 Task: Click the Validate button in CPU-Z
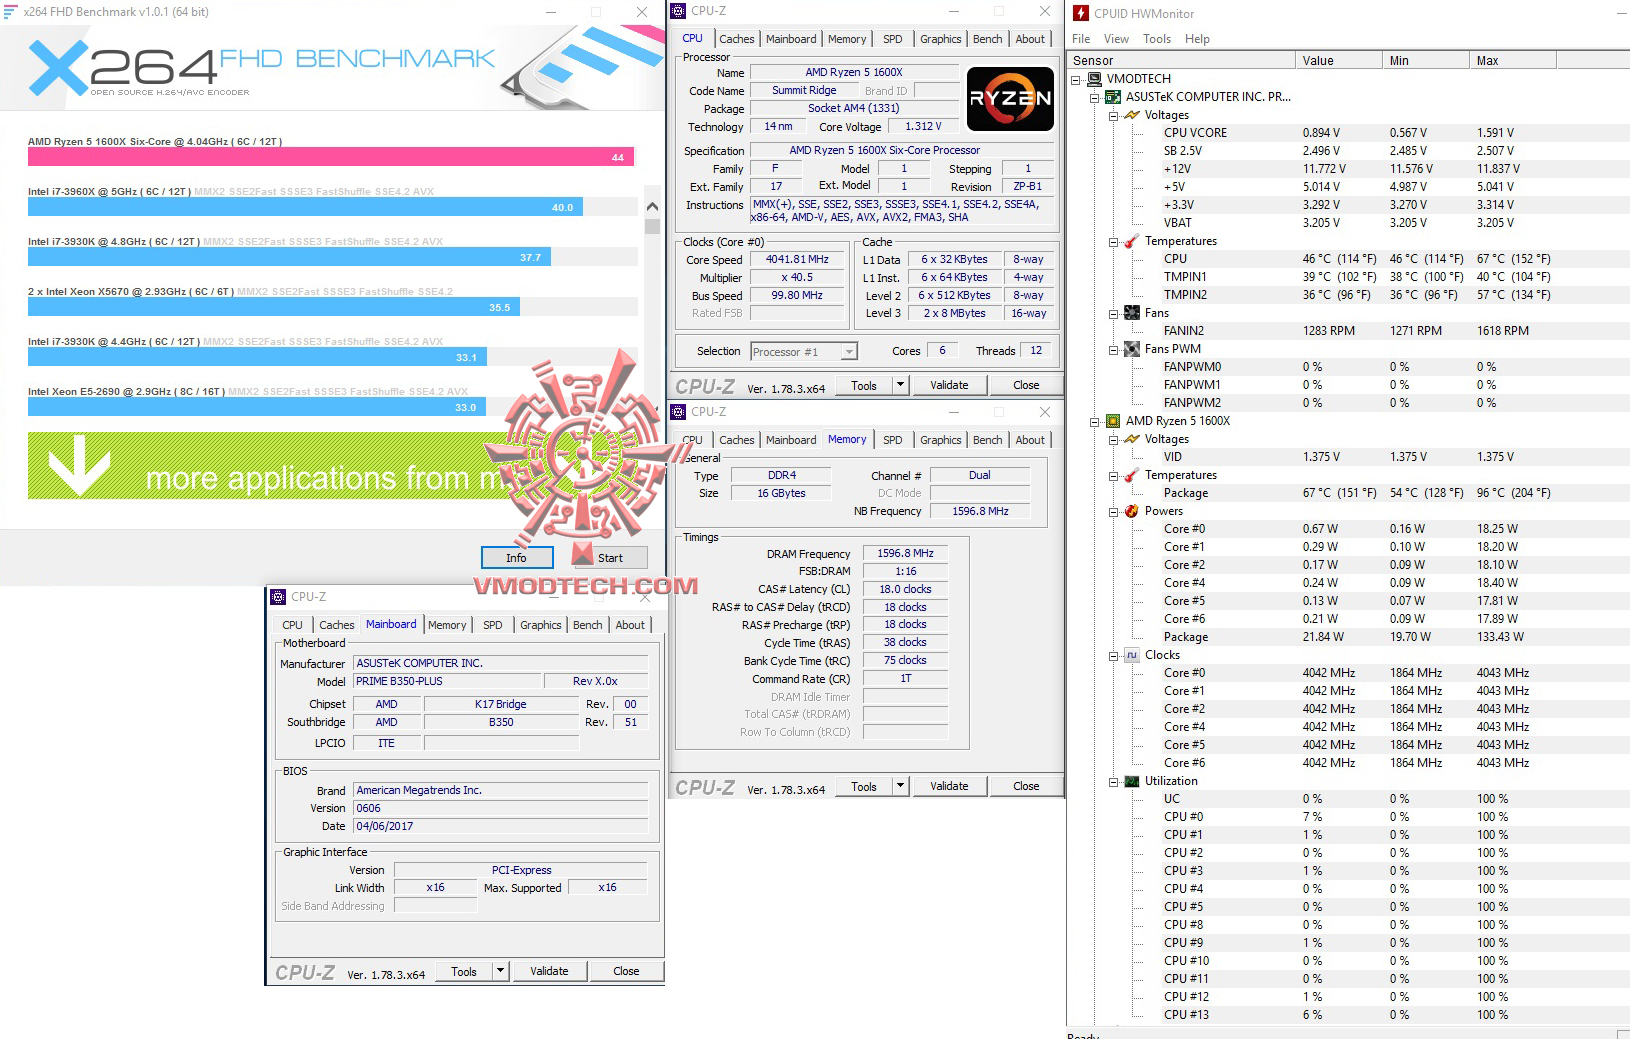coord(948,384)
